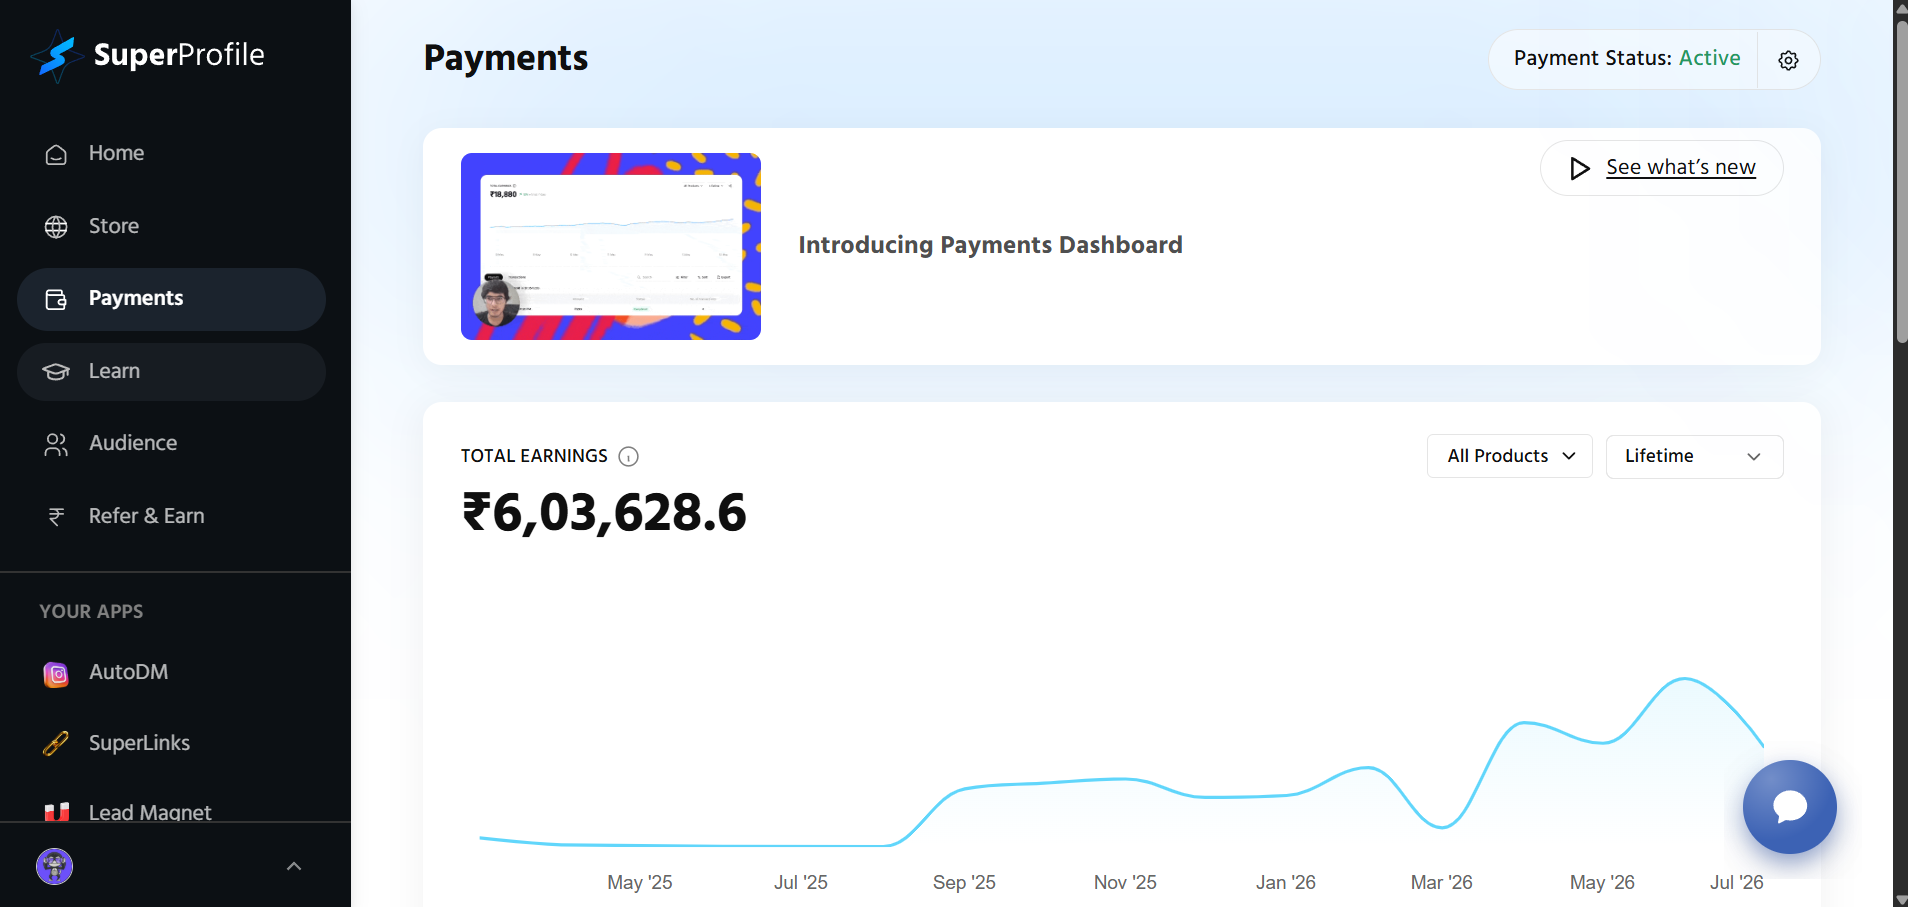
Task: Click the SuperLinks chain icon
Action: pos(56,744)
